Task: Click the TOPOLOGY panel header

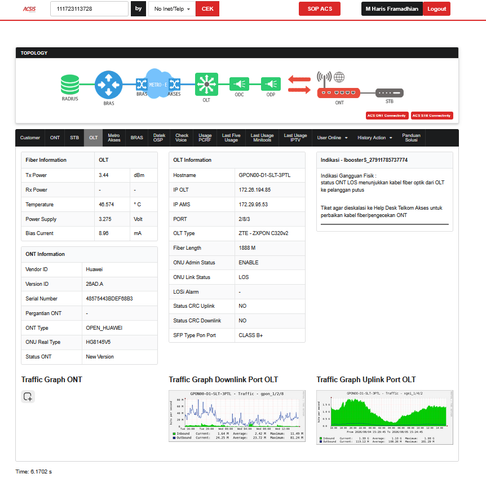Action: tap(237, 53)
